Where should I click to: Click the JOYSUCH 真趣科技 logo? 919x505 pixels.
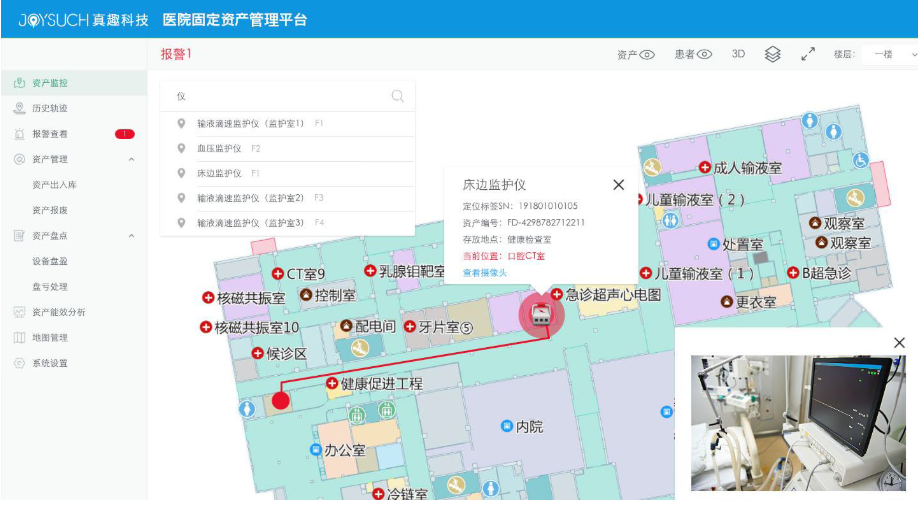pyautogui.click(x=83, y=21)
